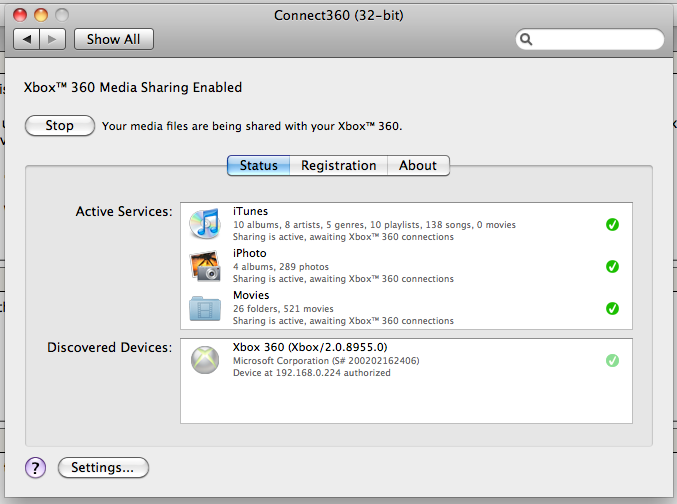677x504 pixels.
Task: Click 'Xbox™ 360 Media Sharing Enabled' heading
Action: (133, 87)
